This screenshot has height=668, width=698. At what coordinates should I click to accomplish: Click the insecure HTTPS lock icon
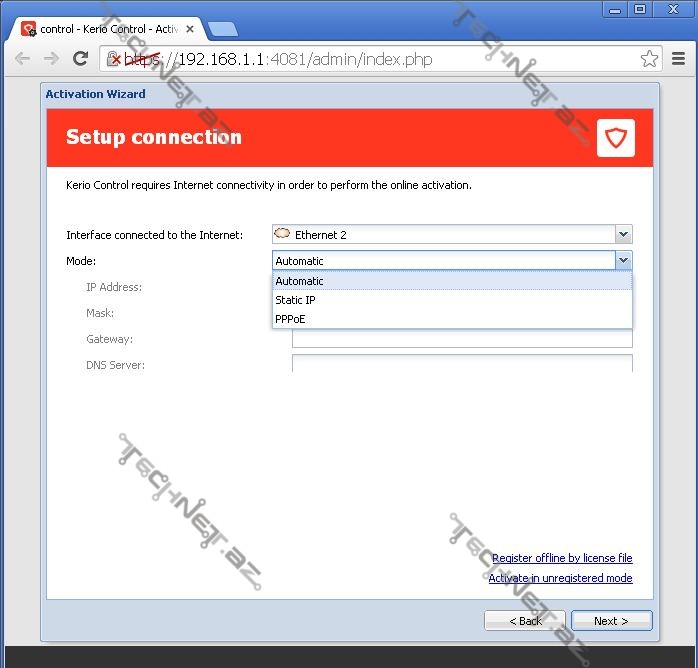113,59
